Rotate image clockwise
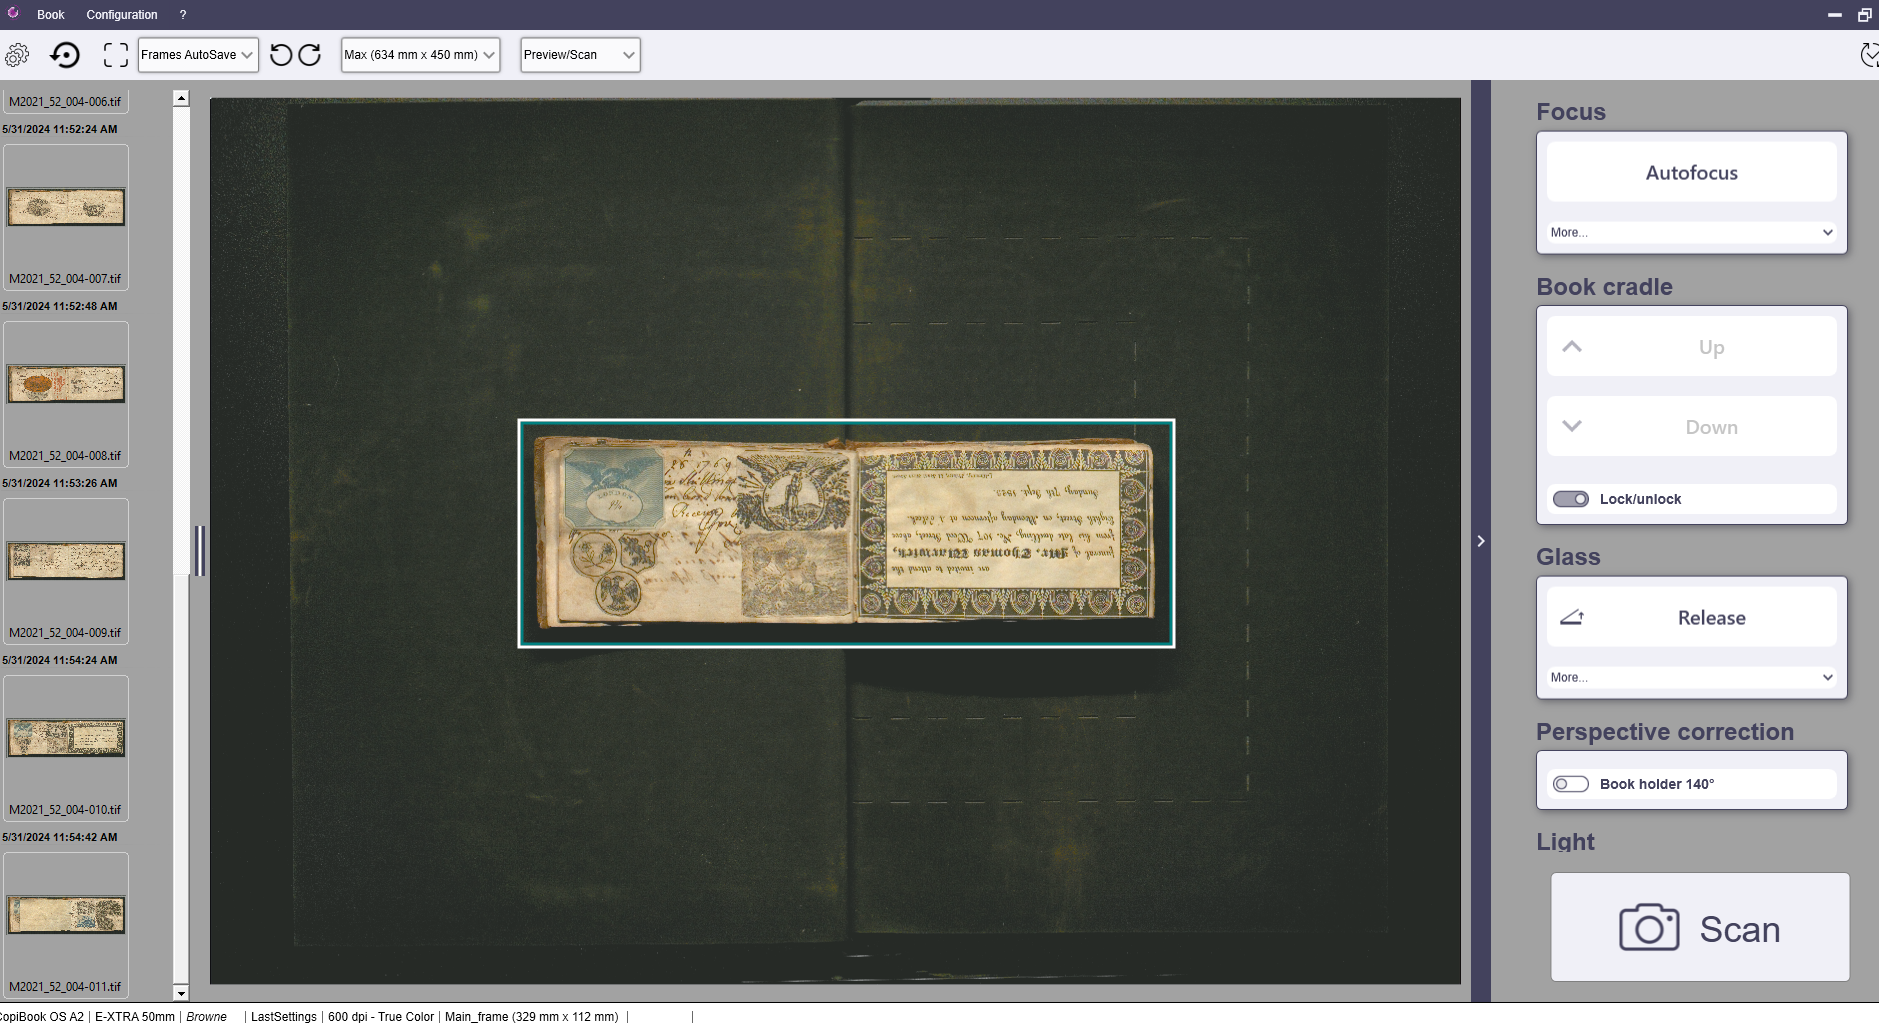Viewport: 1879px width, 1027px height. tap(310, 55)
